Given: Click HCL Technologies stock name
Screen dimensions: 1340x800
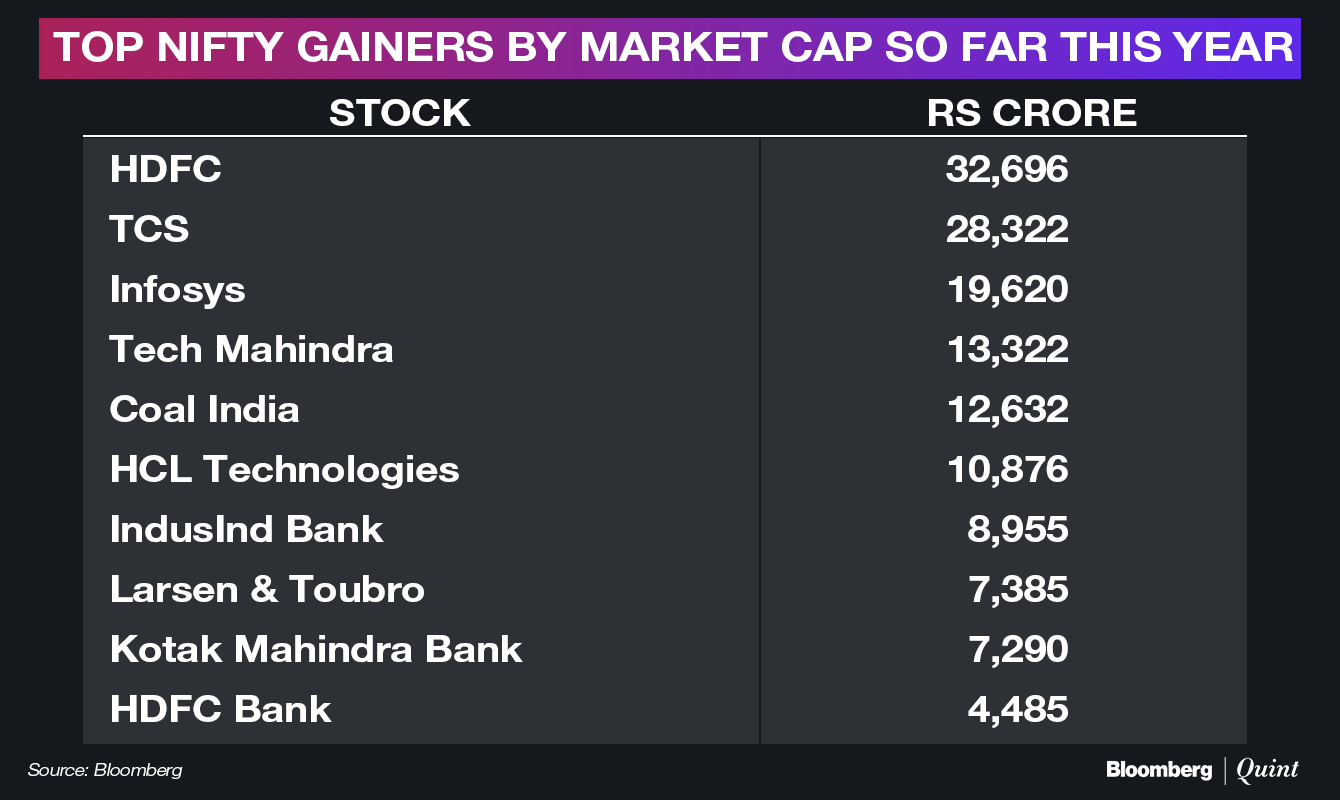Looking at the screenshot, I should (x=285, y=470).
